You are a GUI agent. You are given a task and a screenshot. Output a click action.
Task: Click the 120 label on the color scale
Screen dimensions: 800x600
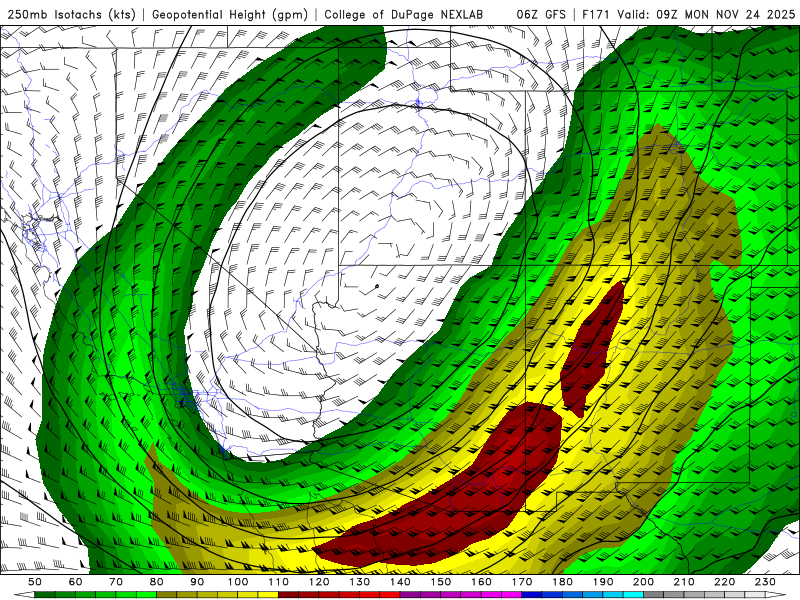[319, 582]
